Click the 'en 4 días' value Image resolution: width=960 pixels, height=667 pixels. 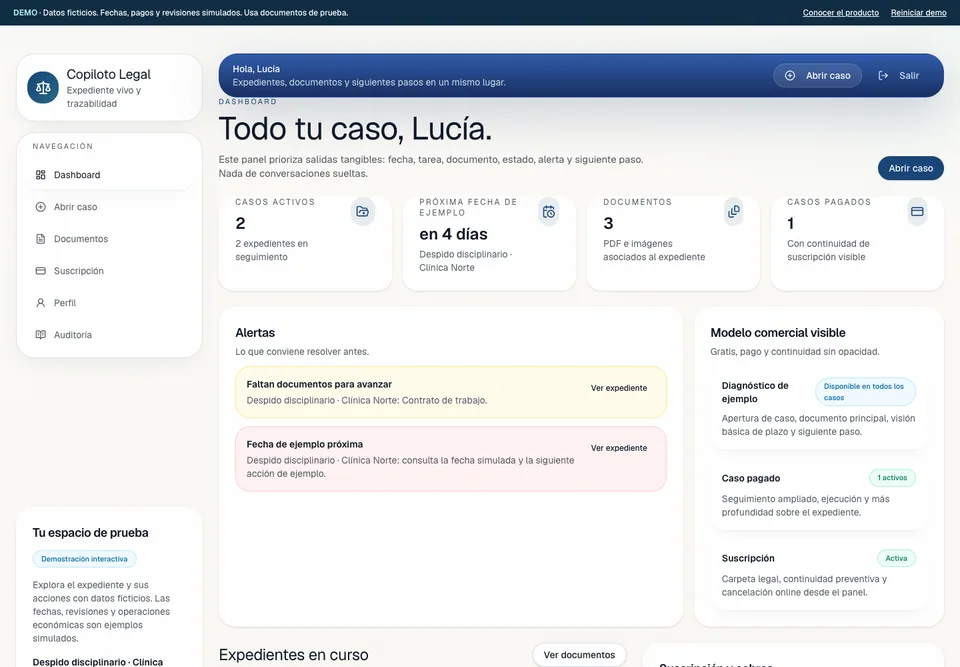pos(453,234)
